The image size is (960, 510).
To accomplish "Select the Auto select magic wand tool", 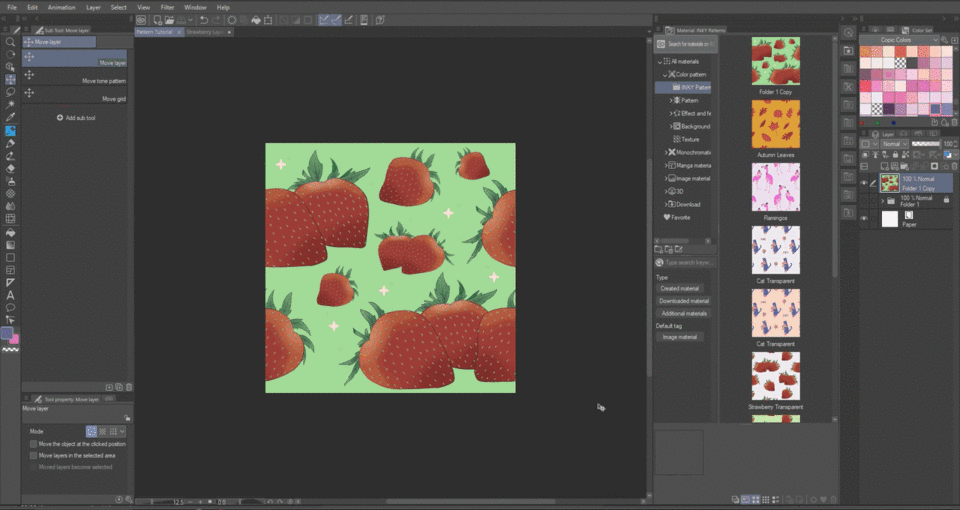I will [x=10, y=104].
